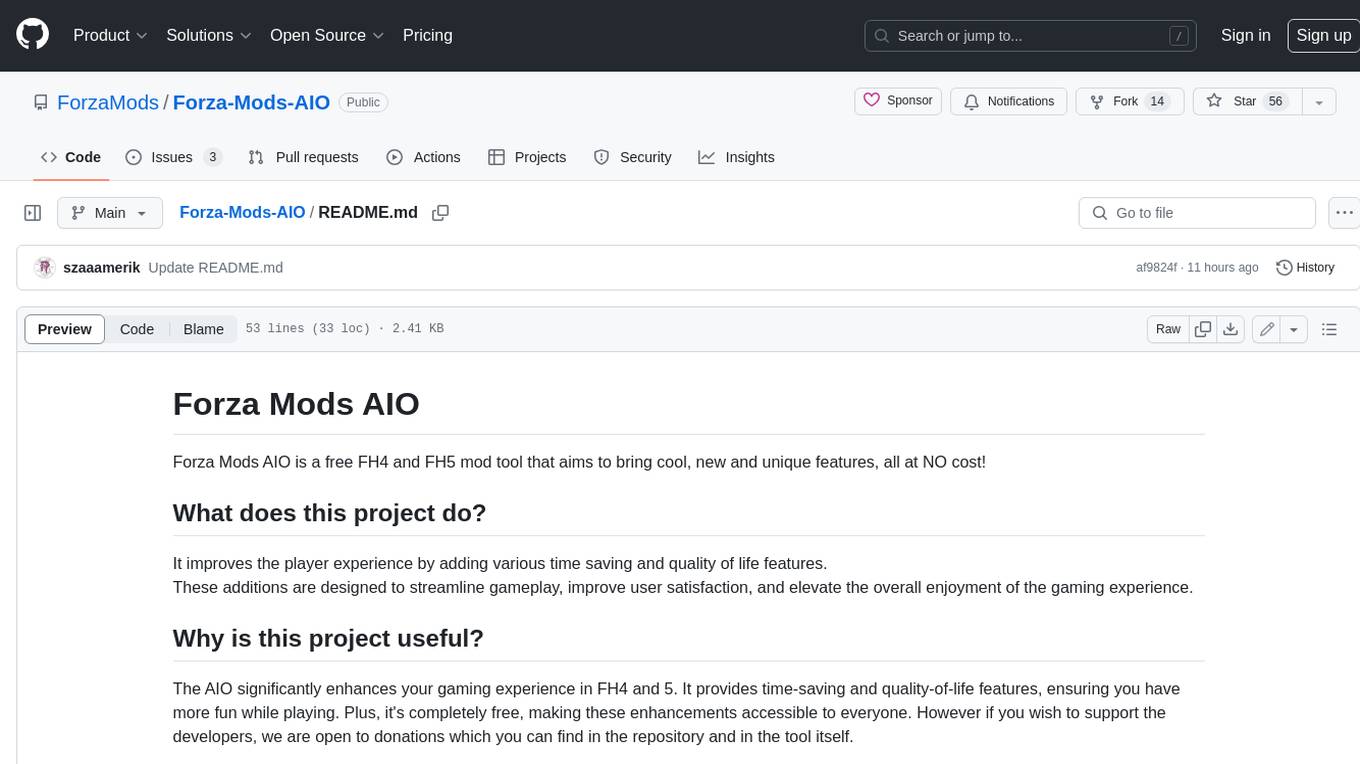Open the Product dropdown menu
Viewport: 1360px width, 764px height.
click(x=110, y=35)
